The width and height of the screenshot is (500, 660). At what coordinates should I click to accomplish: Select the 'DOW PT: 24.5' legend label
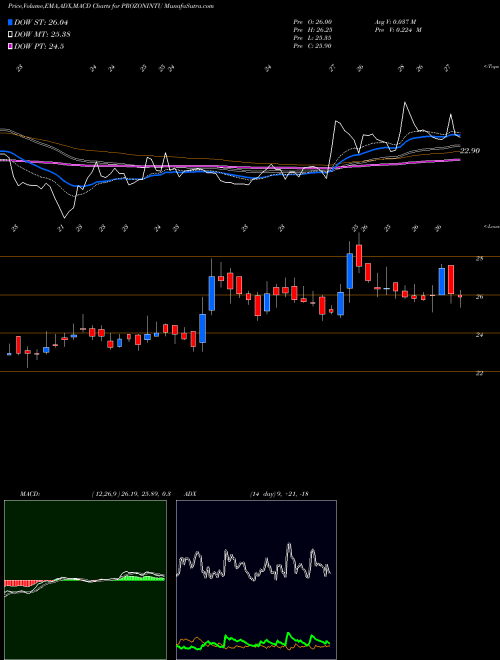[x=39, y=47]
